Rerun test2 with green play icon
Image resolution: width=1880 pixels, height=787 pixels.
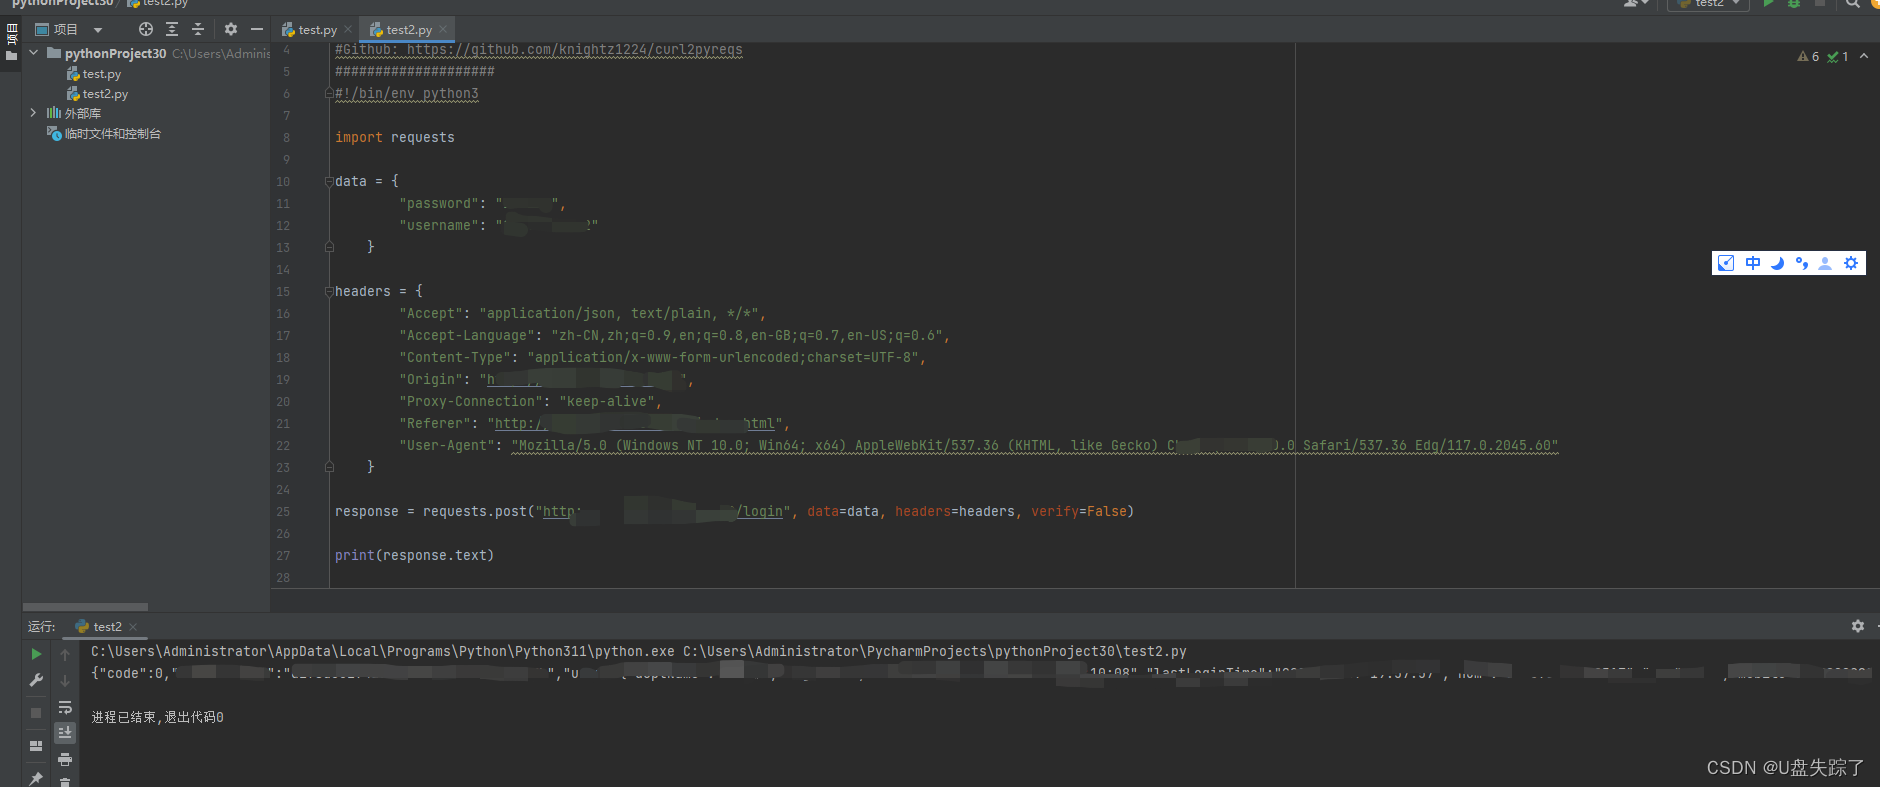pos(36,654)
